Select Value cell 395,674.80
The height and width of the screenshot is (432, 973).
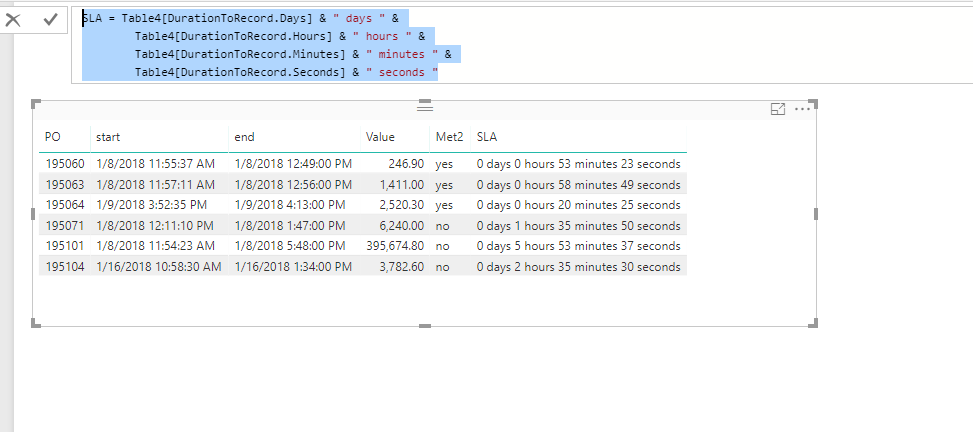[x=395, y=246]
